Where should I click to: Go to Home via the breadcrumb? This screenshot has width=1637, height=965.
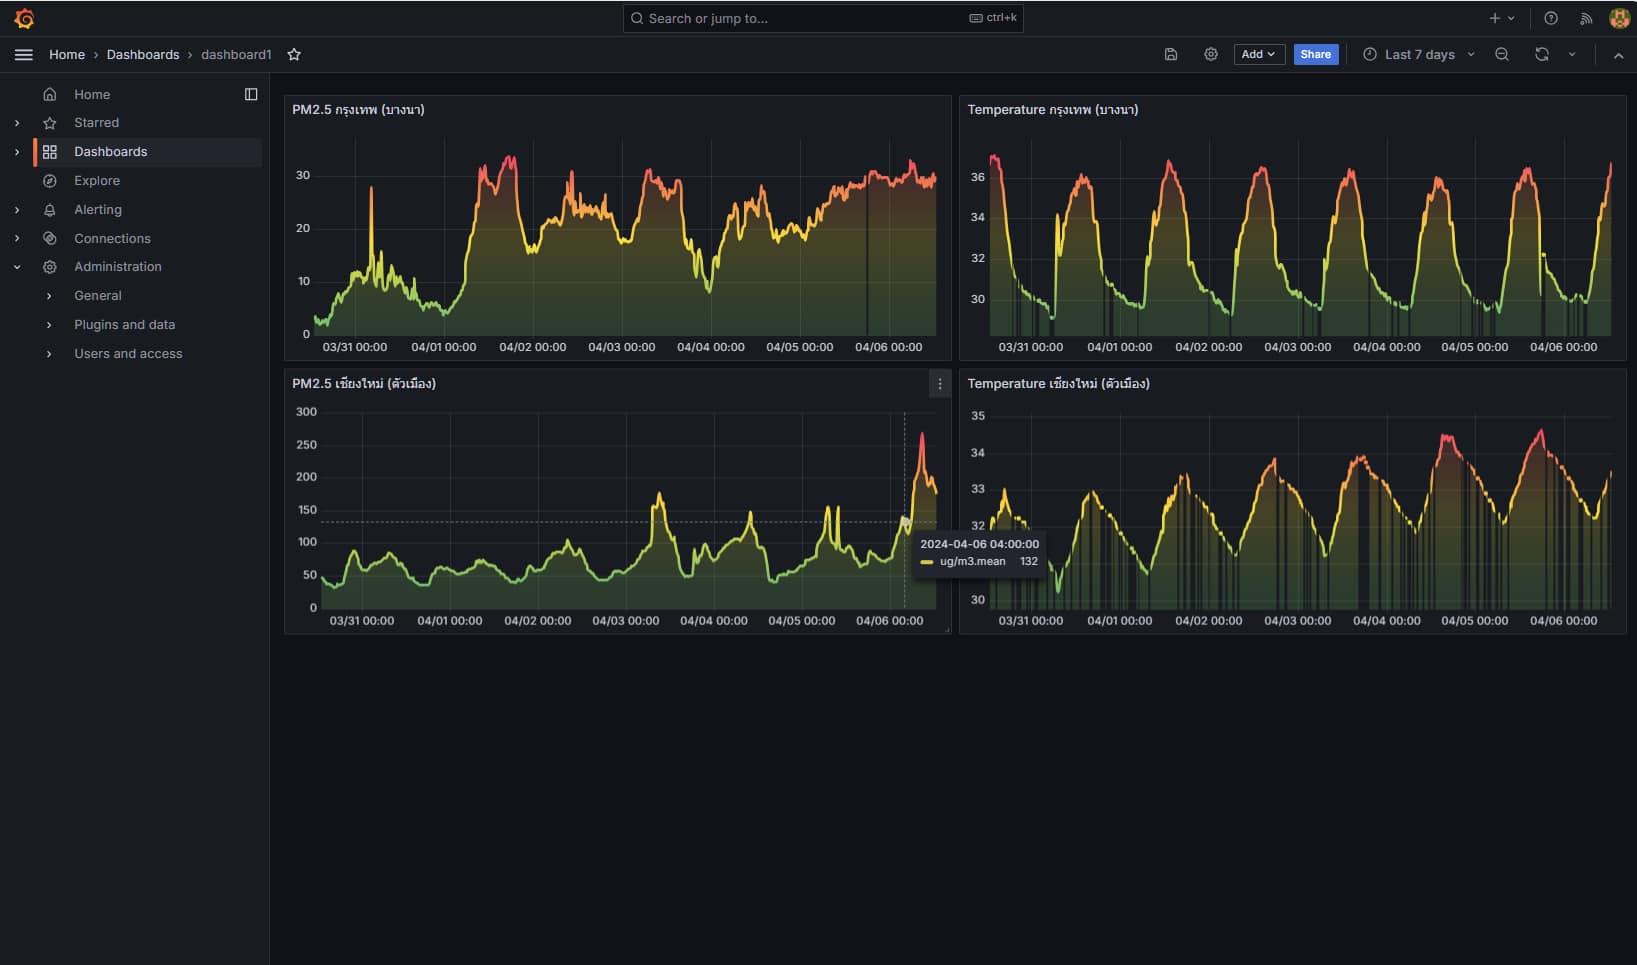coord(66,54)
